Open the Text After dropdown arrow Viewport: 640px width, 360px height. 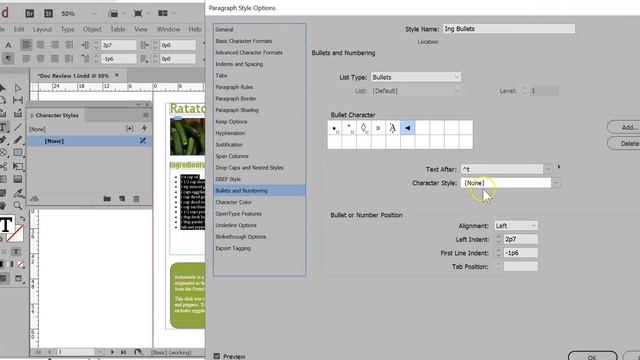click(x=548, y=169)
